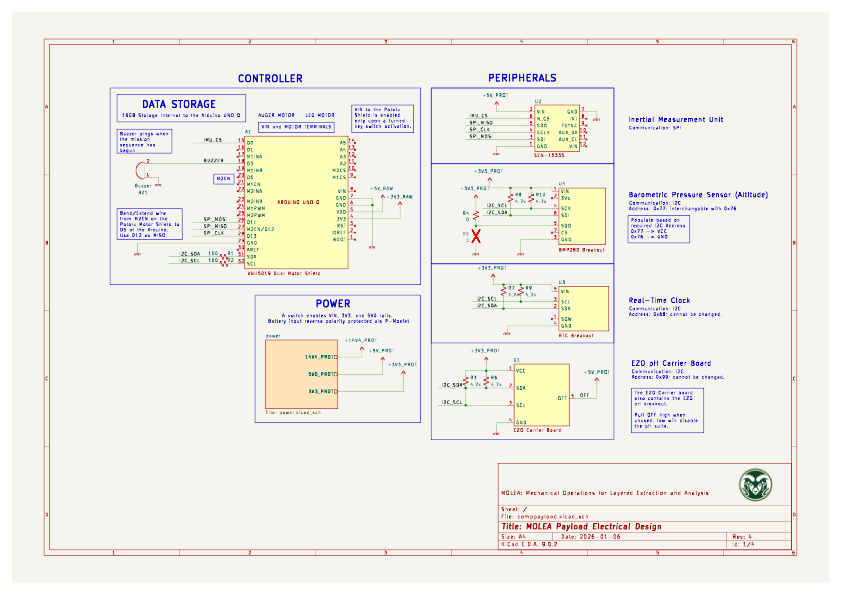Select the SEN-15335 IMU symbol
The height and width of the screenshot is (595, 841).
555,127
